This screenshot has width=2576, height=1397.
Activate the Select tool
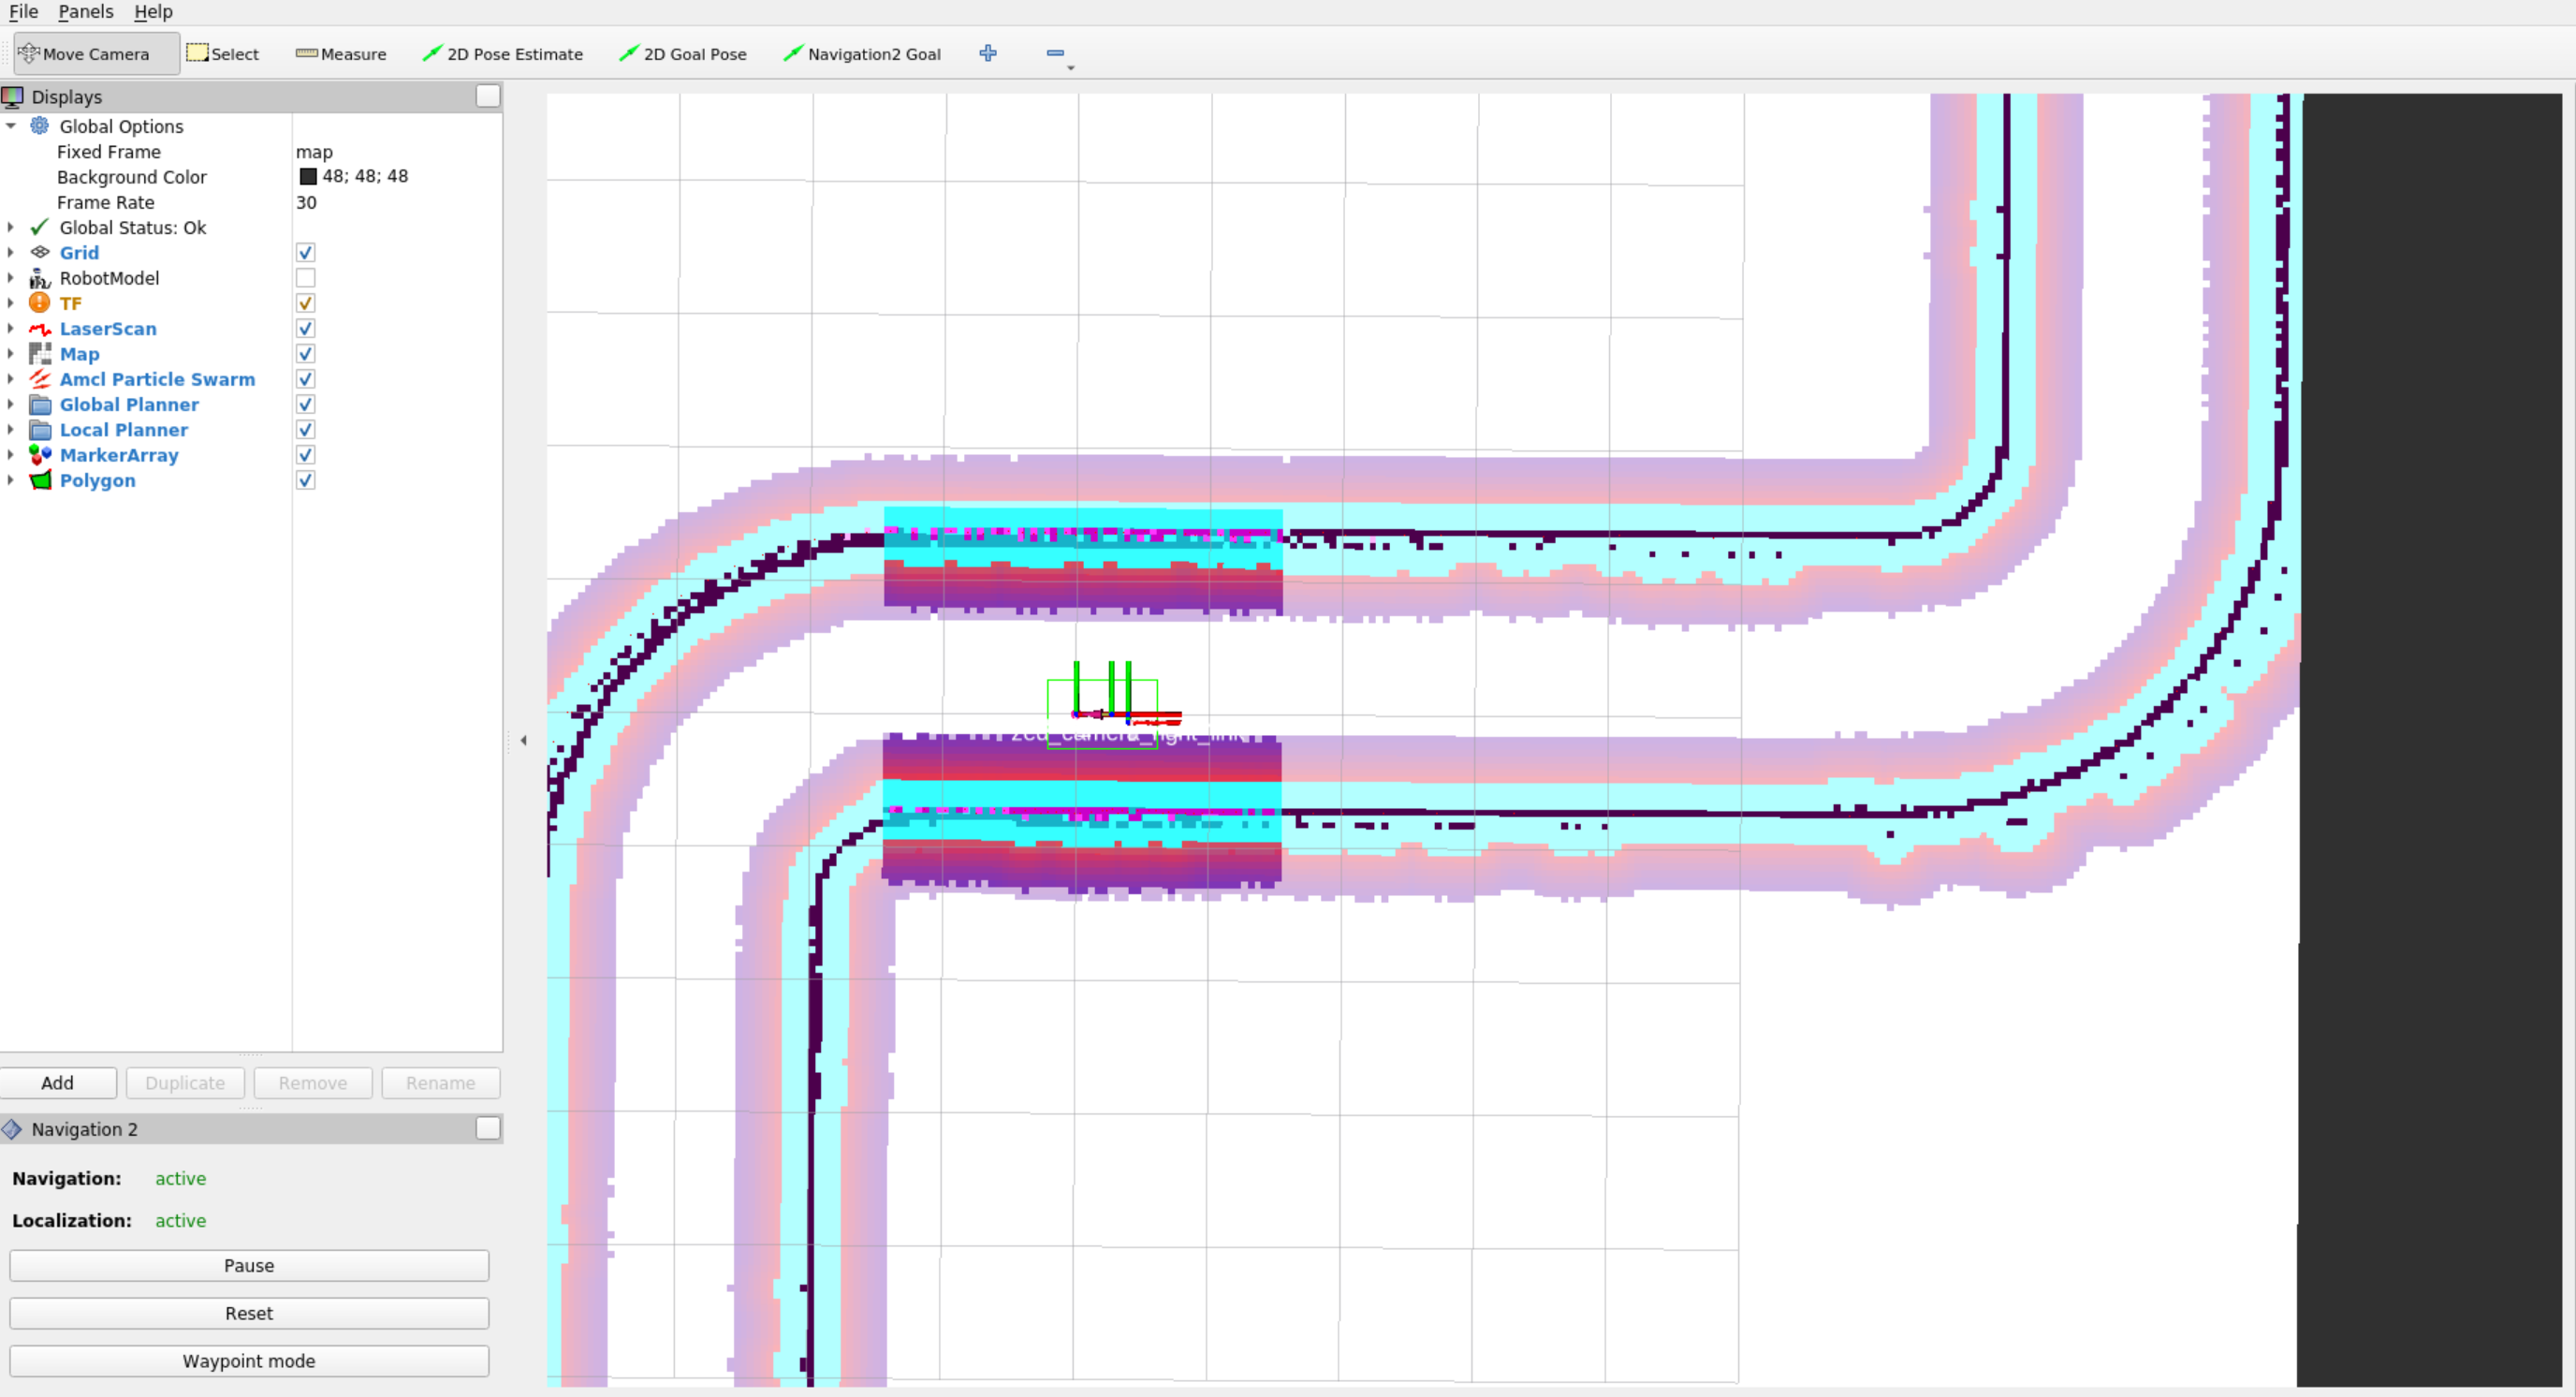223,53
